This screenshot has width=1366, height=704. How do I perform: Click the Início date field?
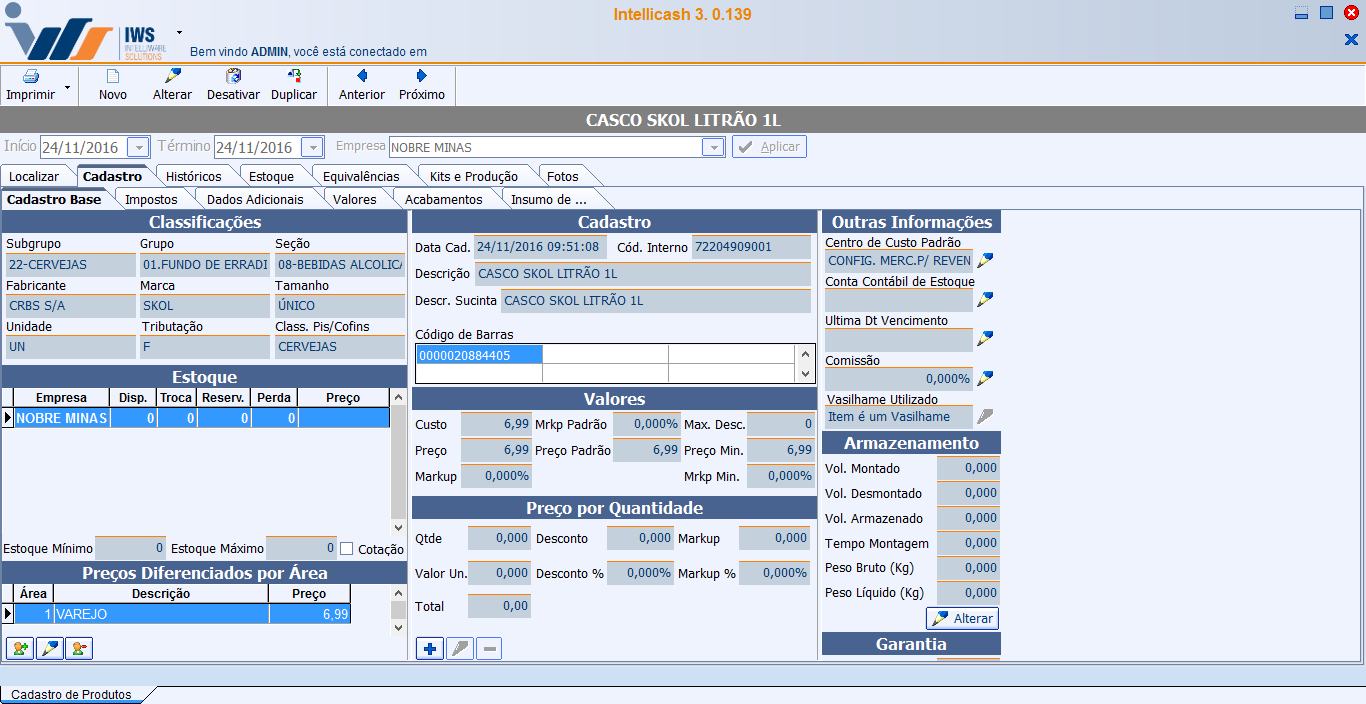[x=85, y=147]
